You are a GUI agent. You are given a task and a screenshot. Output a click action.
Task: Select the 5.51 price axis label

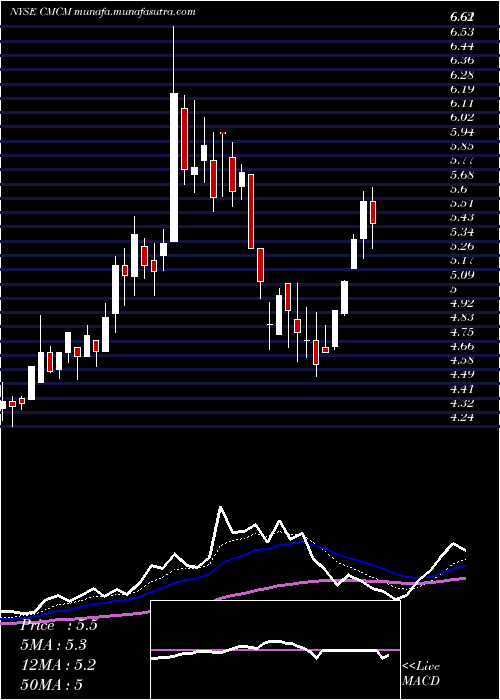pos(462,203)
